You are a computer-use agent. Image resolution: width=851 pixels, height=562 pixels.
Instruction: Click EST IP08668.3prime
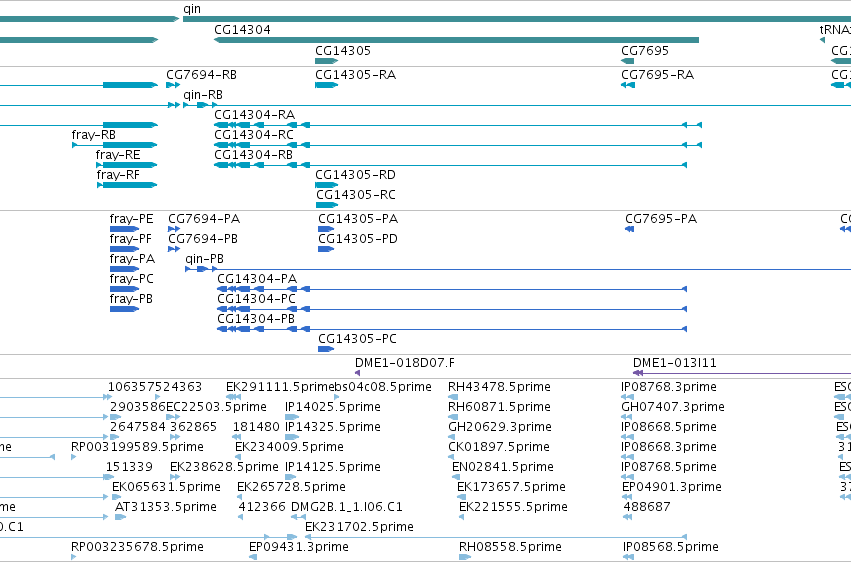[x=669, y=448]
